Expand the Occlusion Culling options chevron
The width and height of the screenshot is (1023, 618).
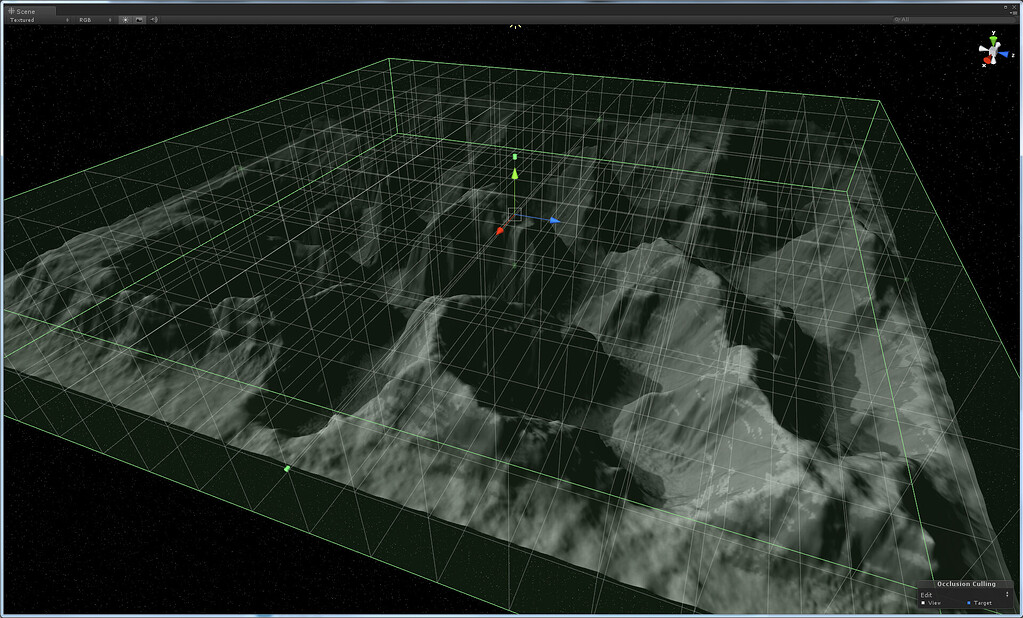point(1007,594)
